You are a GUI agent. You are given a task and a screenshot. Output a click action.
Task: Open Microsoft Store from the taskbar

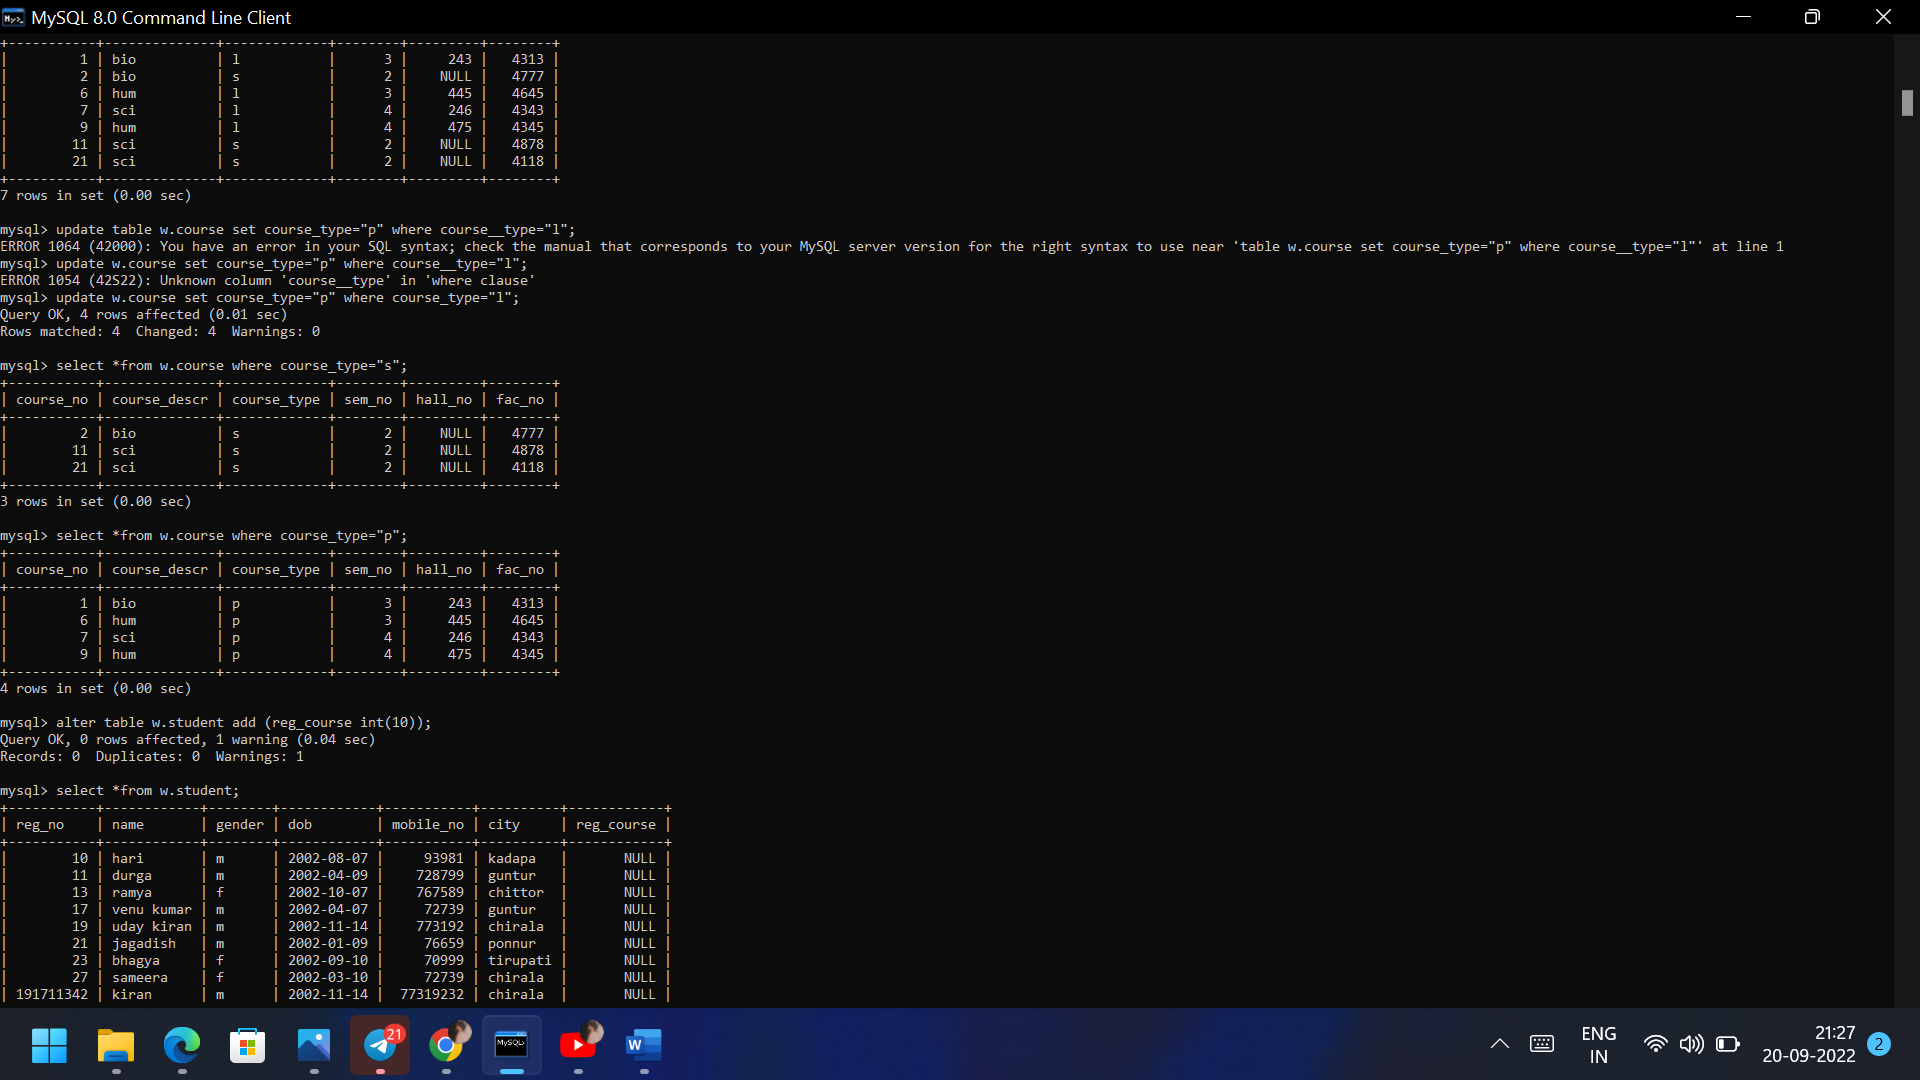click(x=248, y=1045)
